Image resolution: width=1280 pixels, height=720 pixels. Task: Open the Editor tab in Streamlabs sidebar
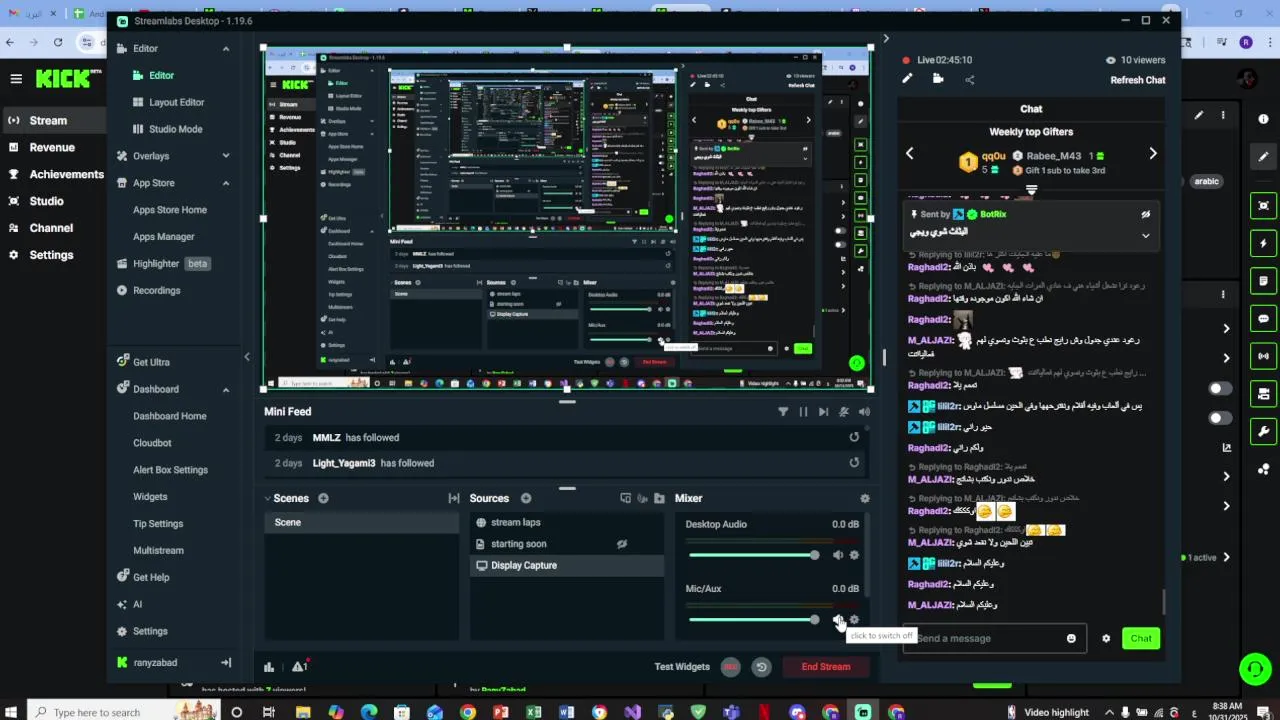(161, 75)
